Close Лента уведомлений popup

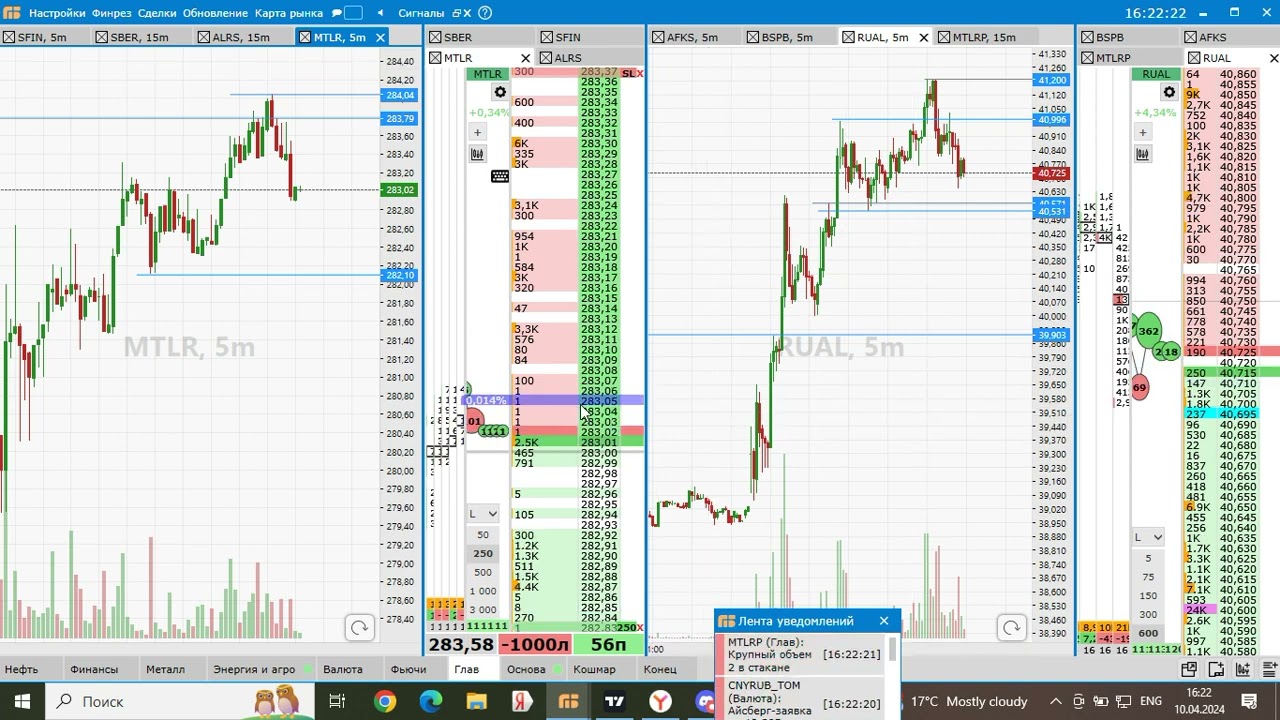point(884,621)
